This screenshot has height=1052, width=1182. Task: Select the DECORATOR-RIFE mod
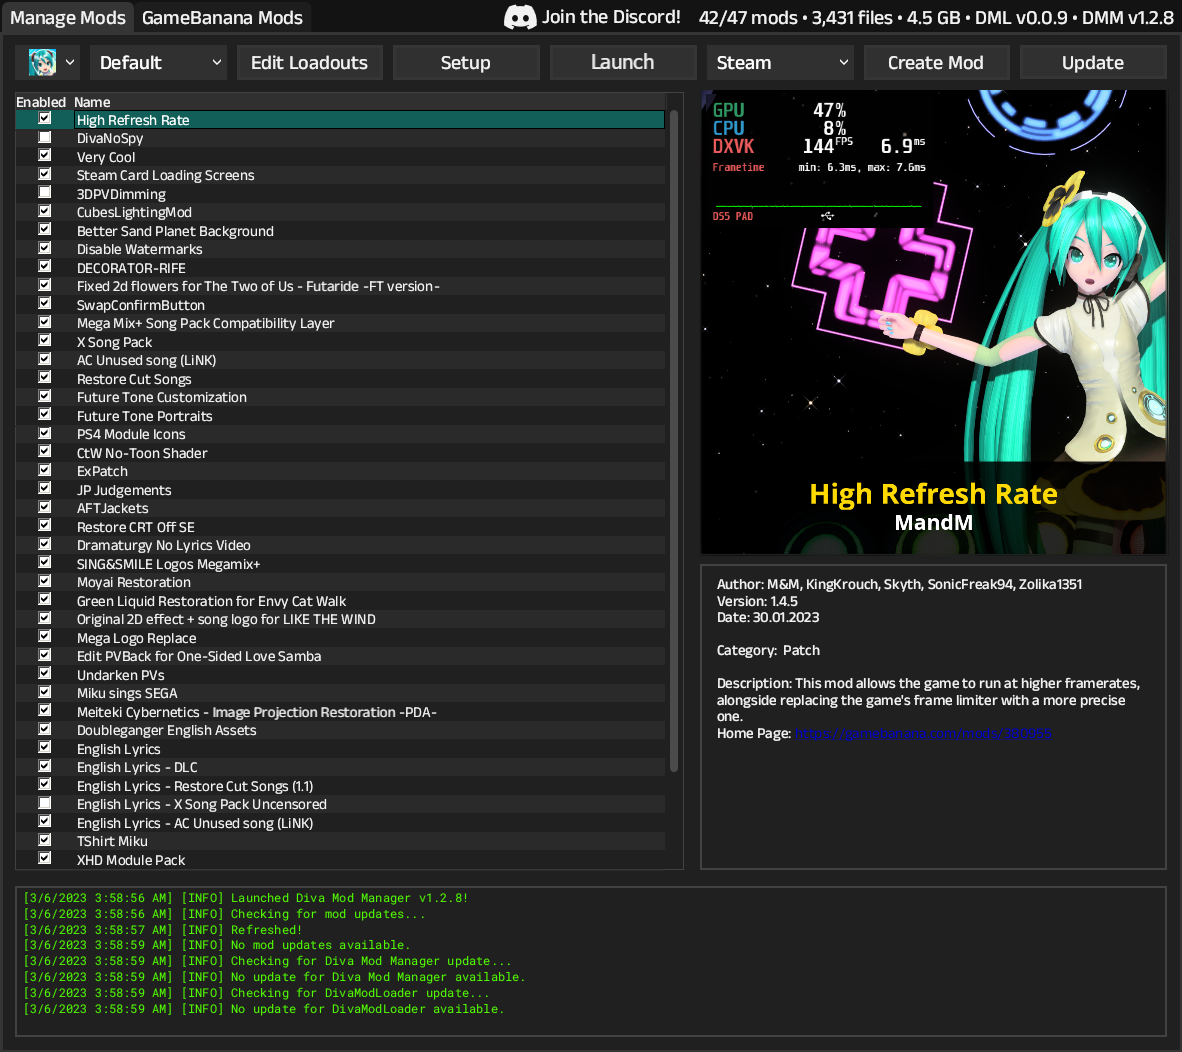tap(340, 268)
